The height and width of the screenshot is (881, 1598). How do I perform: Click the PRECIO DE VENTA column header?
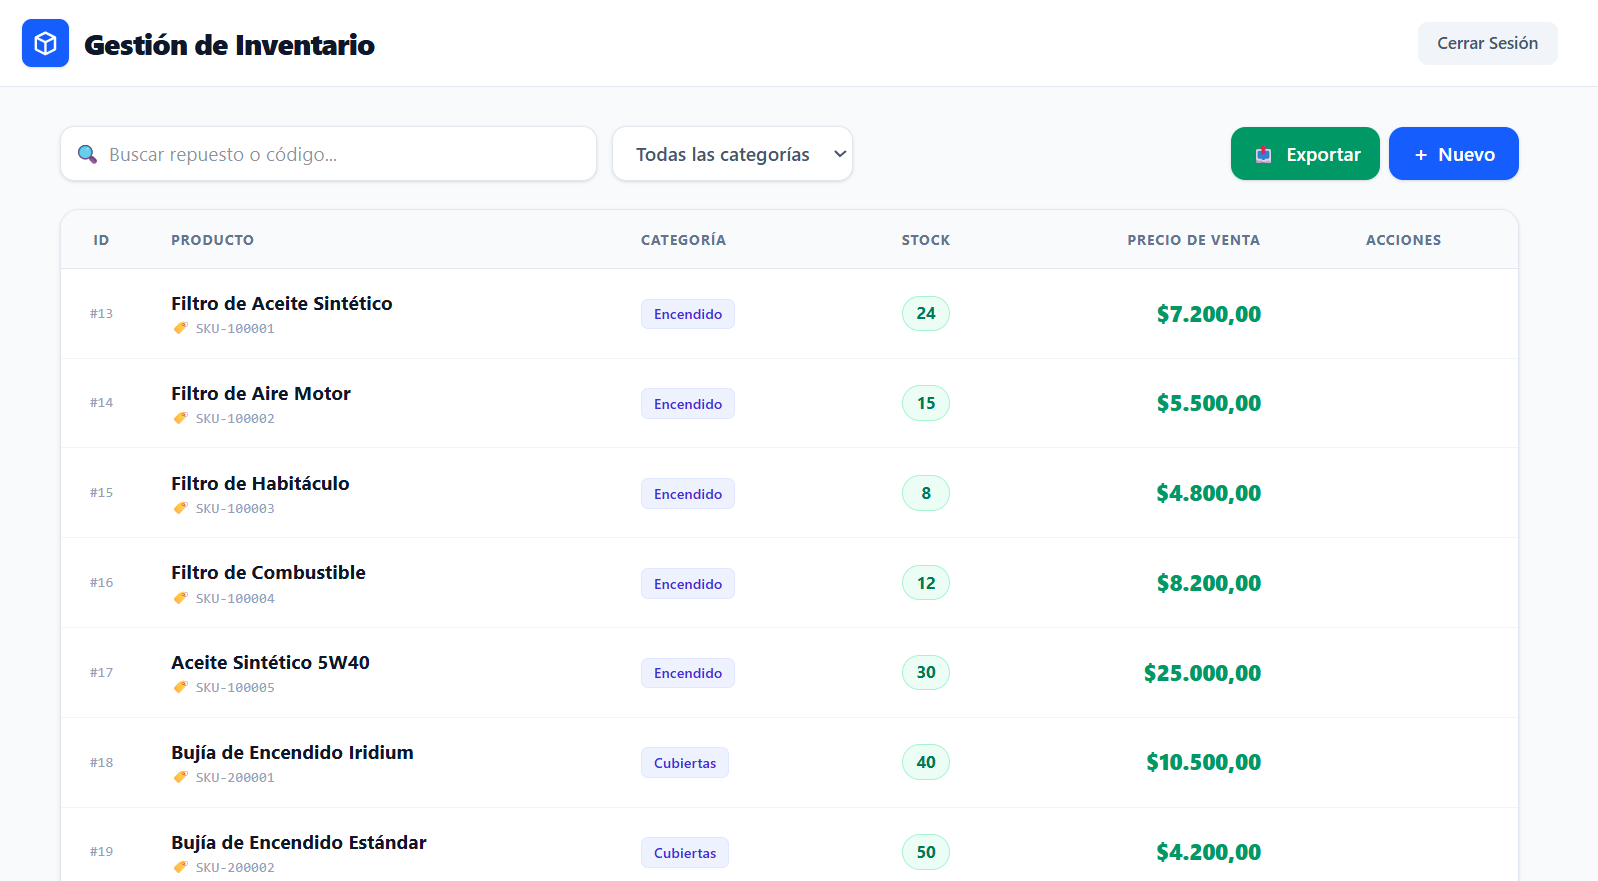tap(1193, 240)
